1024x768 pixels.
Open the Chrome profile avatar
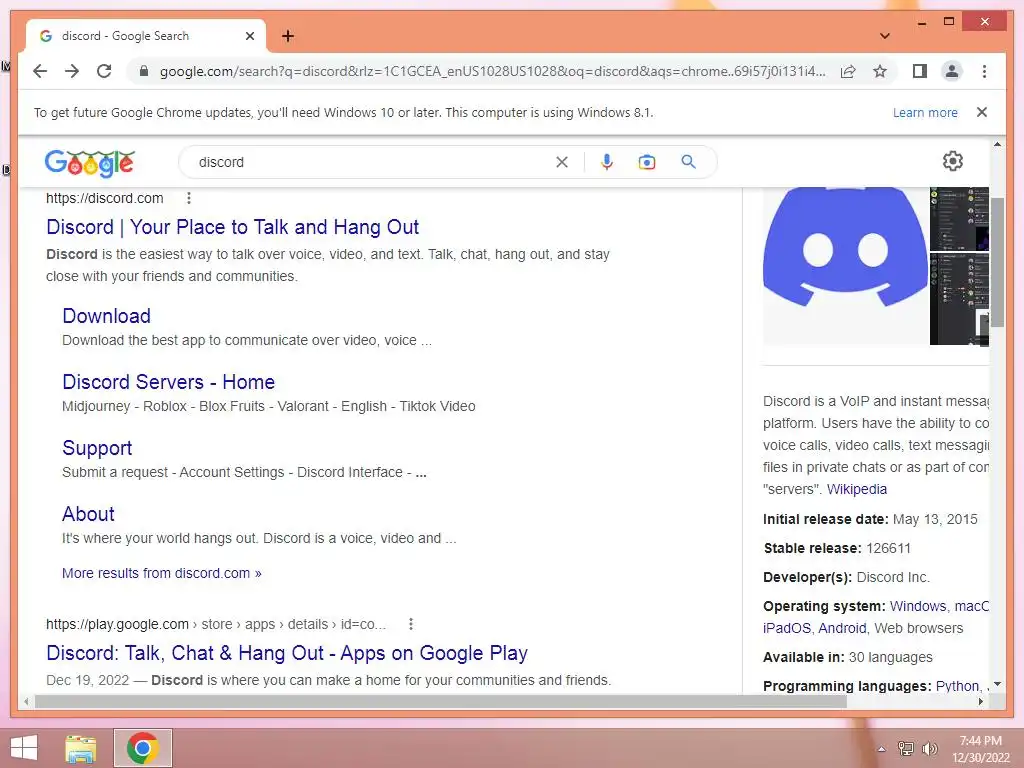pos(952,71)
